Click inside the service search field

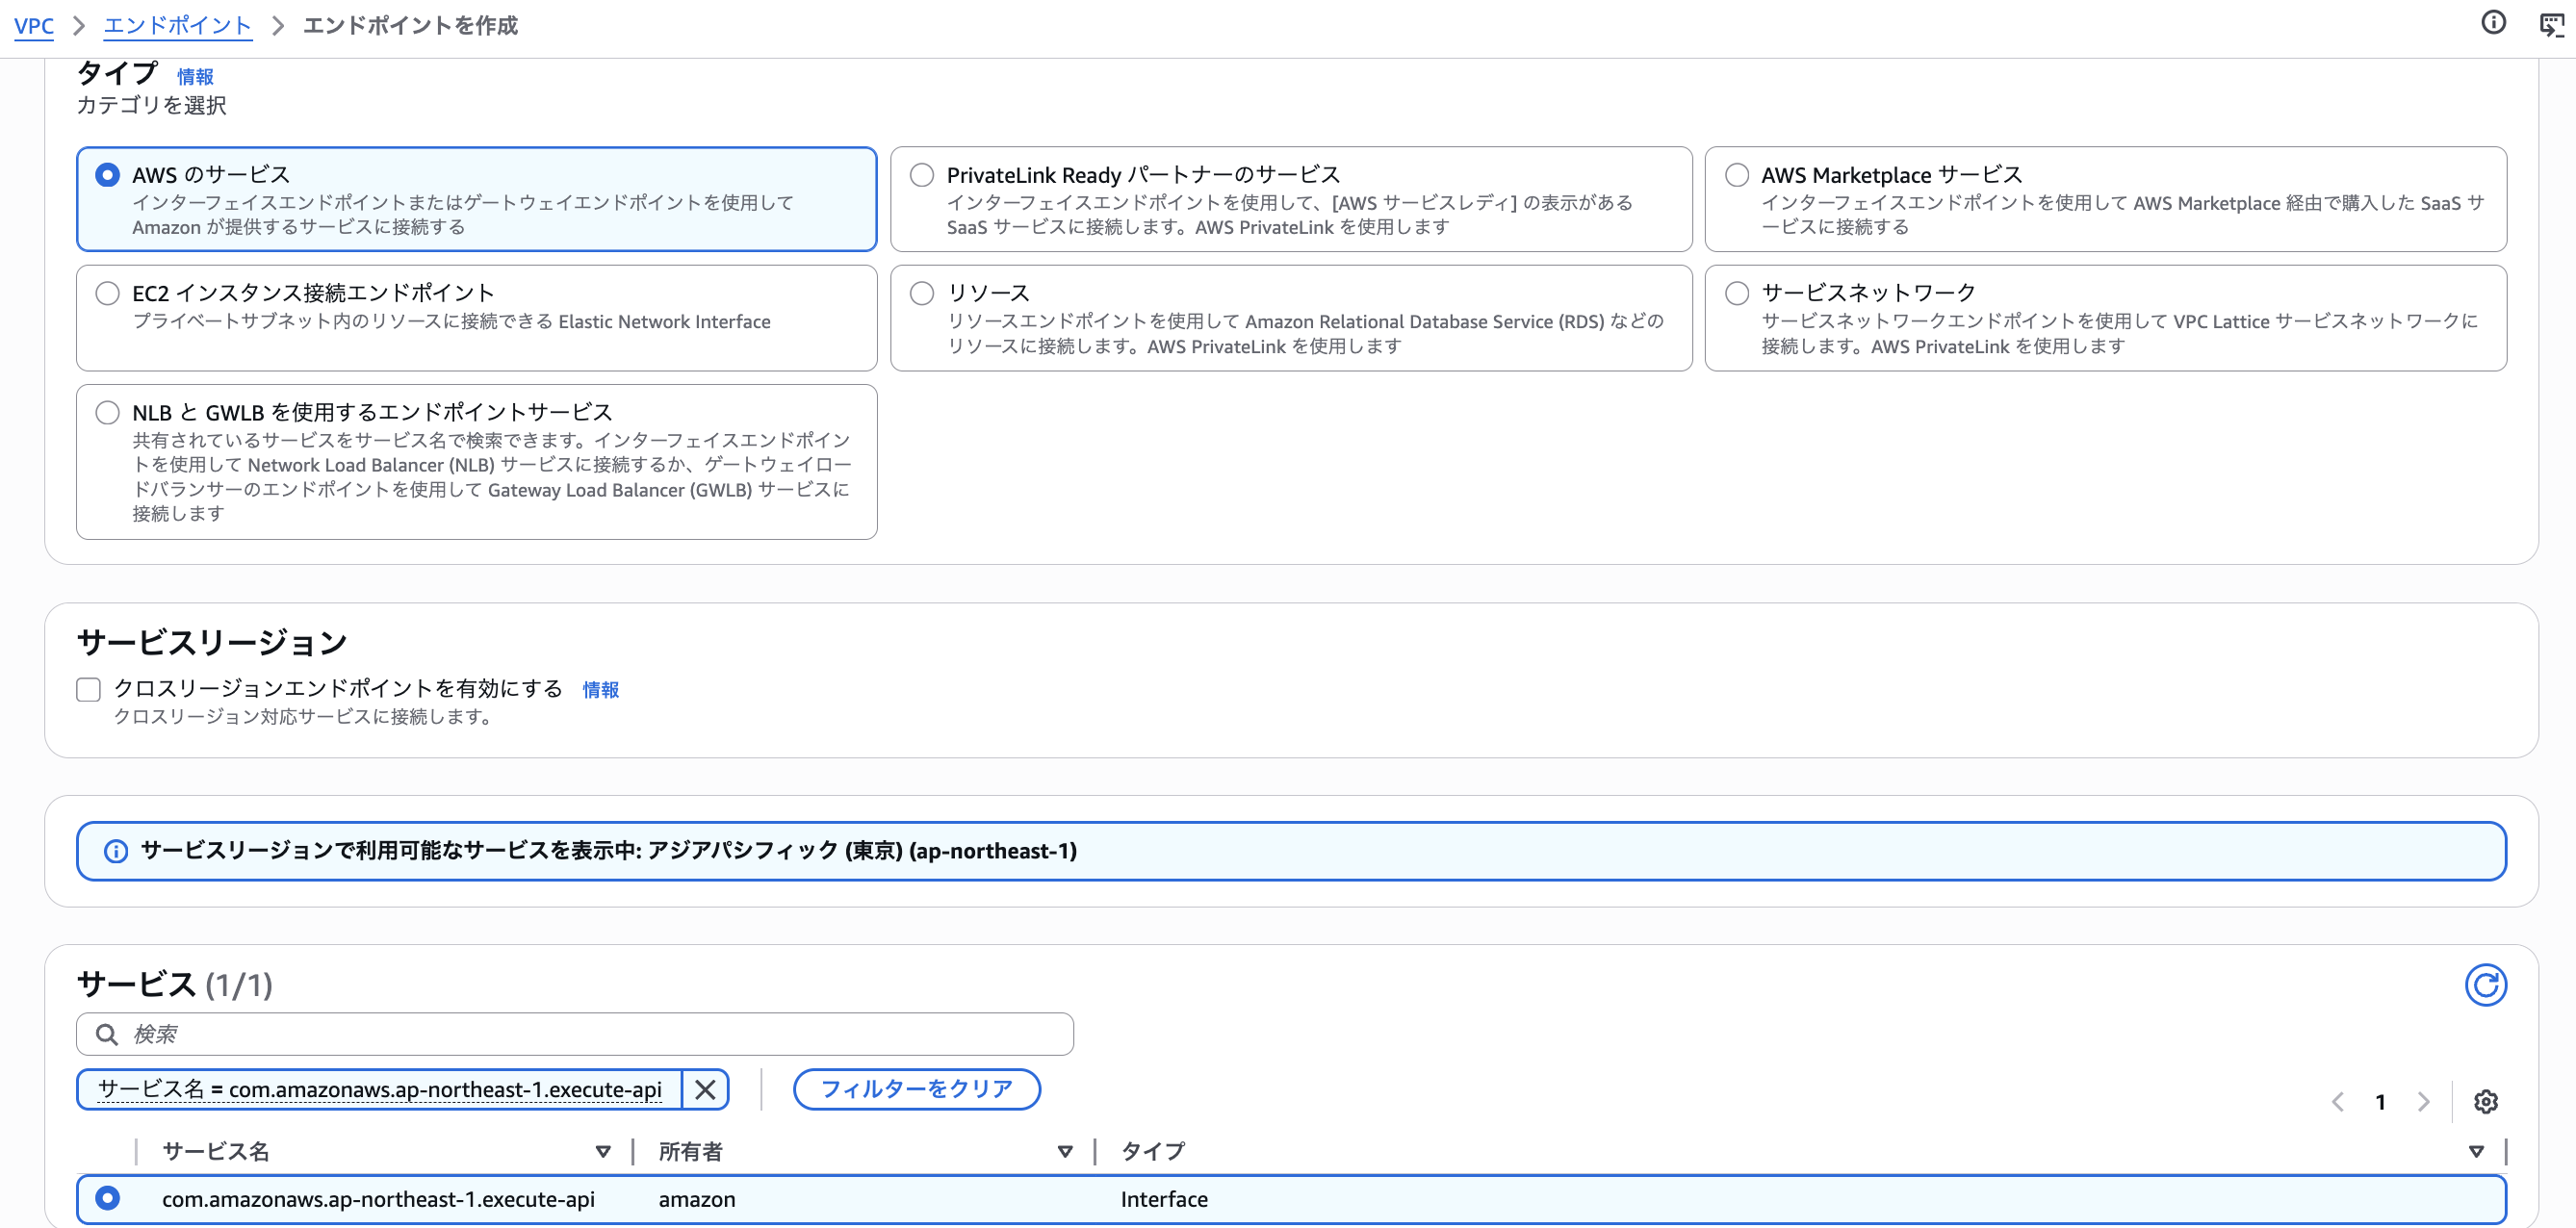pyautogui.click(x=400, y=1033)
